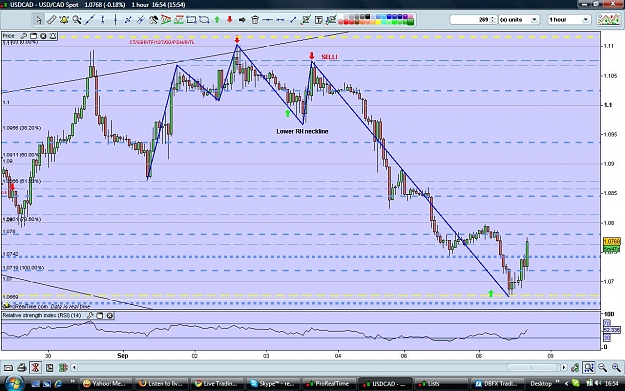Select the magnifier zoom tool in the toolbar

pyautogui.click(x=77, y=20)
